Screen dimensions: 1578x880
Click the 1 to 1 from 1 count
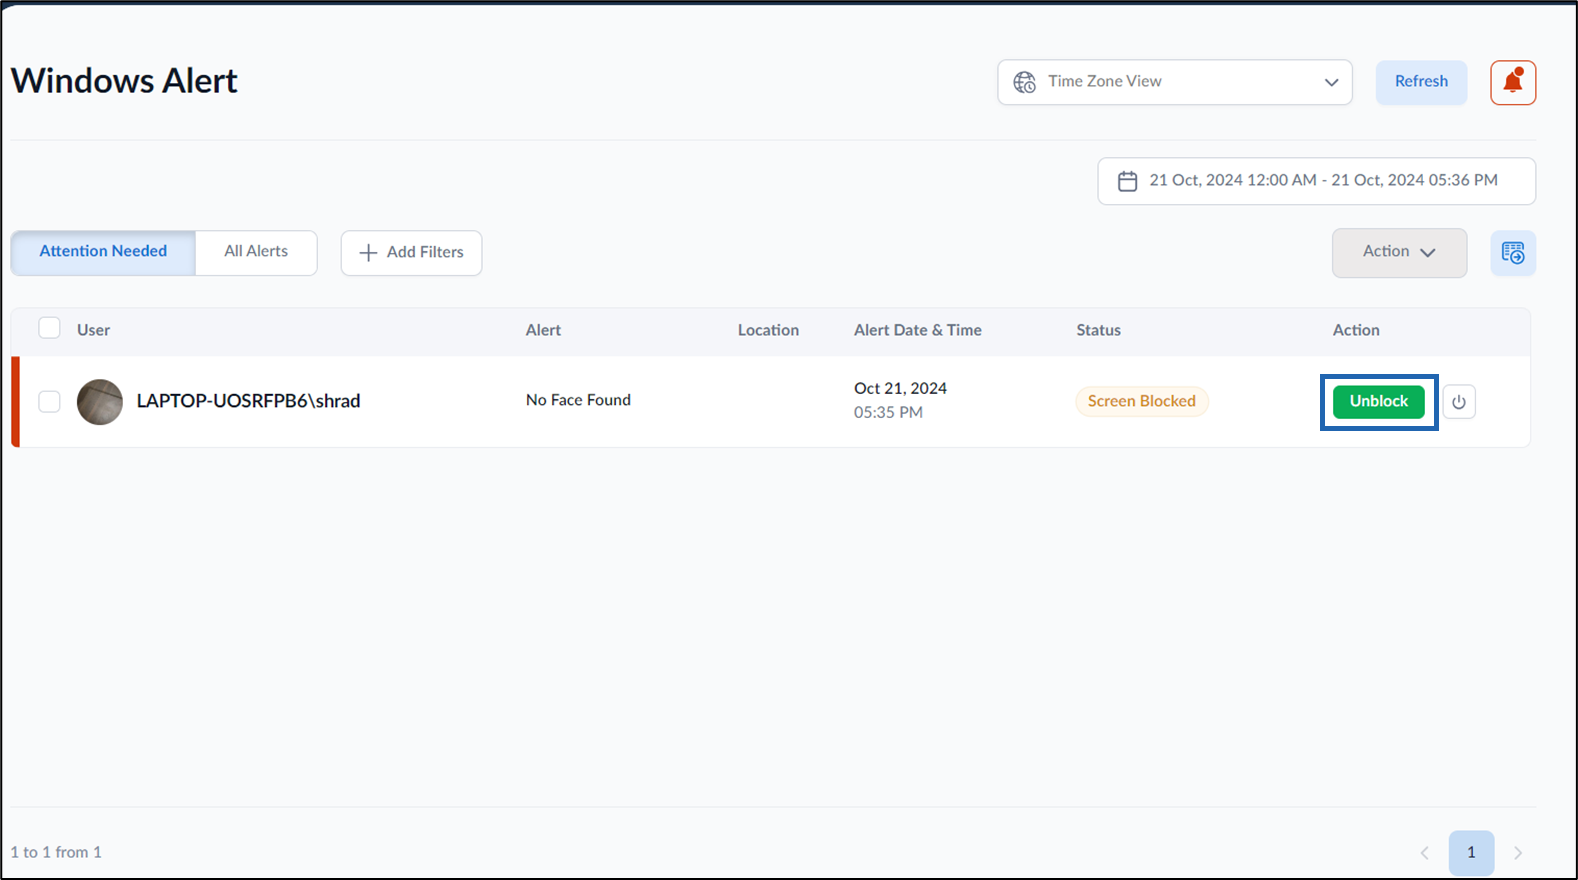click(x=56, y=852)
